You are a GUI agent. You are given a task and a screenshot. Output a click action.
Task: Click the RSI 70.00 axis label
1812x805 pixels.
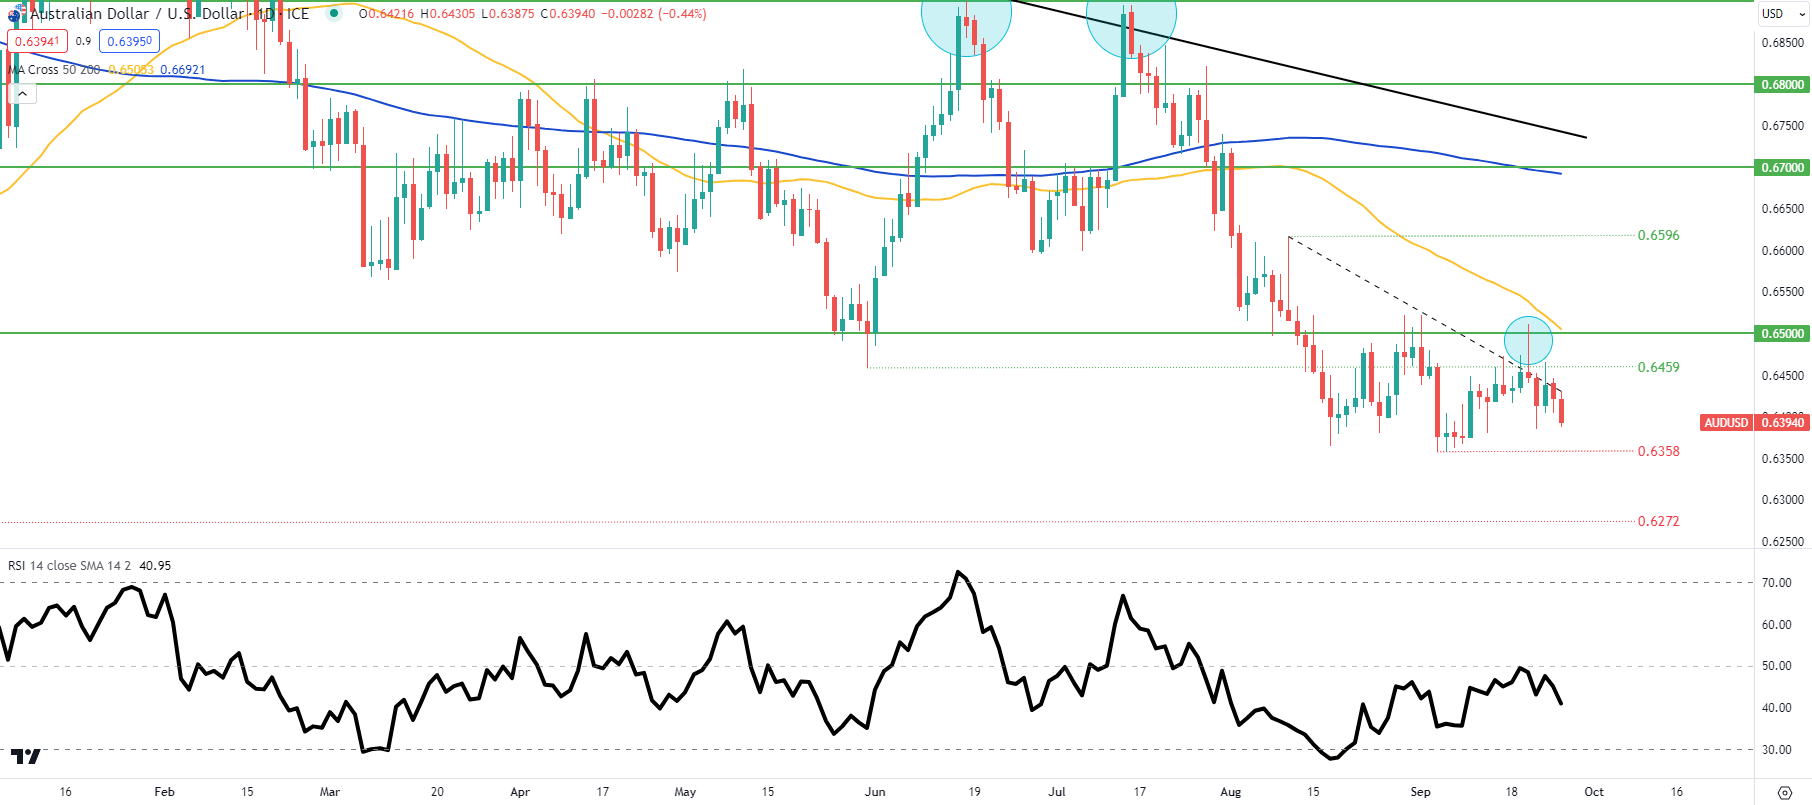[1777, 583]
